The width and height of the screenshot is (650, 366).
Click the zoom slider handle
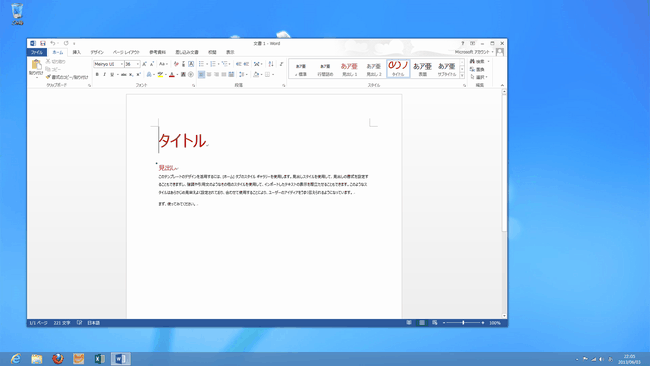(x=463, y=322)
